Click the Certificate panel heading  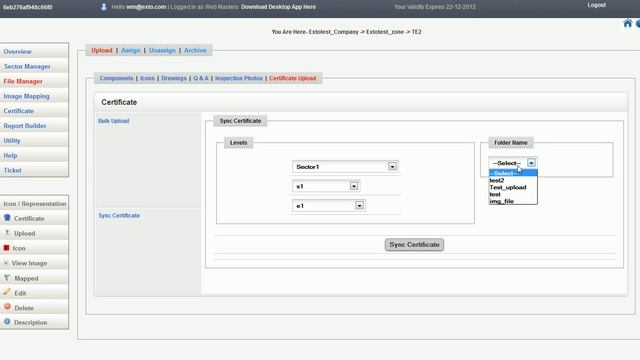(x=119, y=102)
